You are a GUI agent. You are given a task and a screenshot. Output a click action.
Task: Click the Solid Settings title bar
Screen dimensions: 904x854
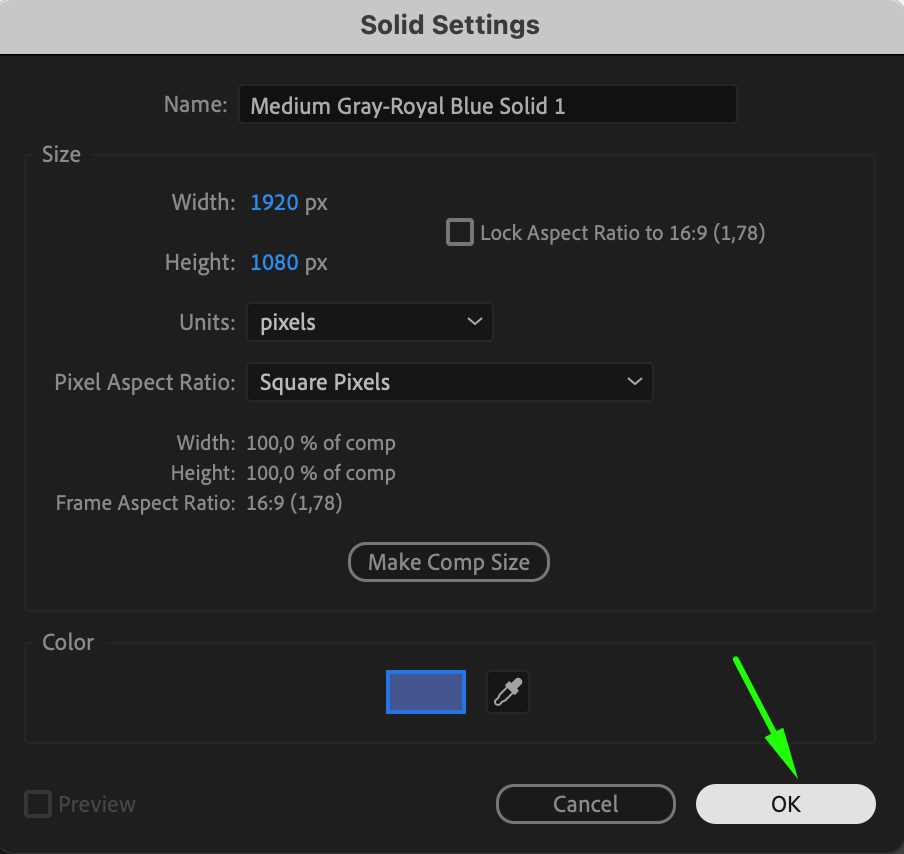(450, 25)
